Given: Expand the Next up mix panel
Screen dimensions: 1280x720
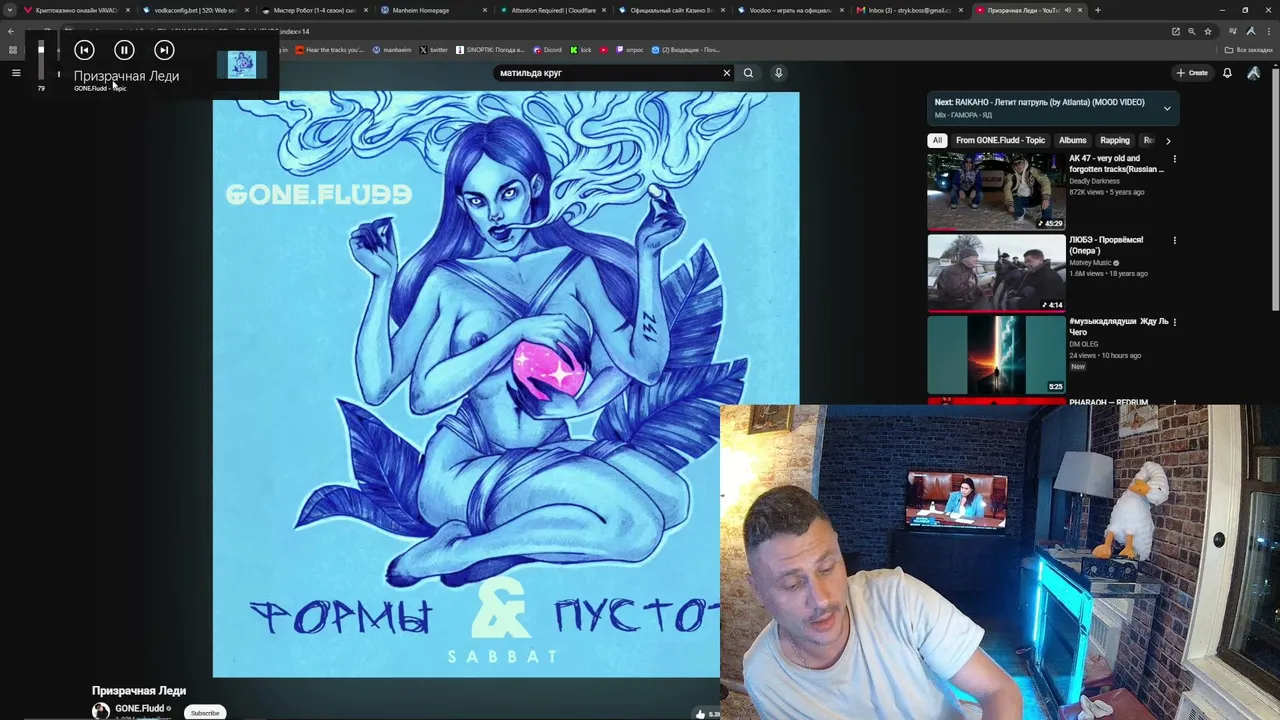Looking at the screenshot, I should [1167, 108].
